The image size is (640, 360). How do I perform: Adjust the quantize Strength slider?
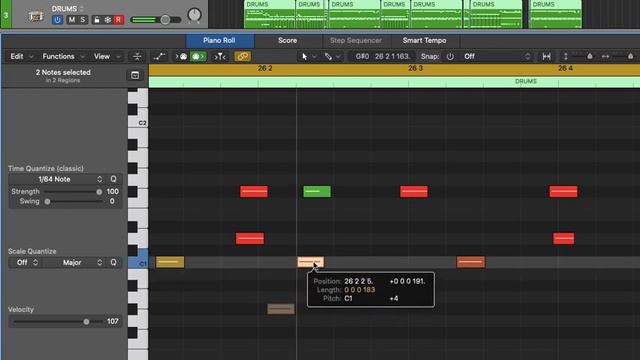[x=99, y=191]
